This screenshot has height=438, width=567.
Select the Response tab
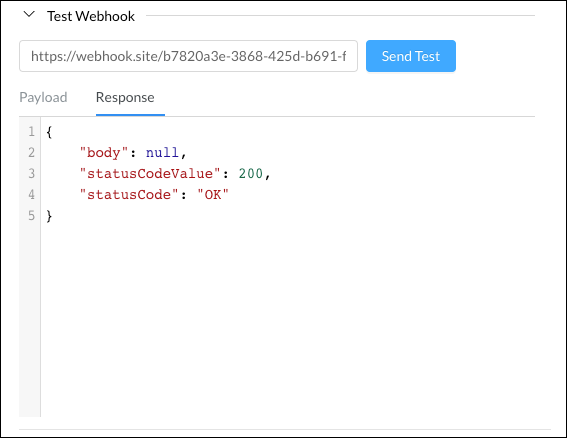coord(125,97)
